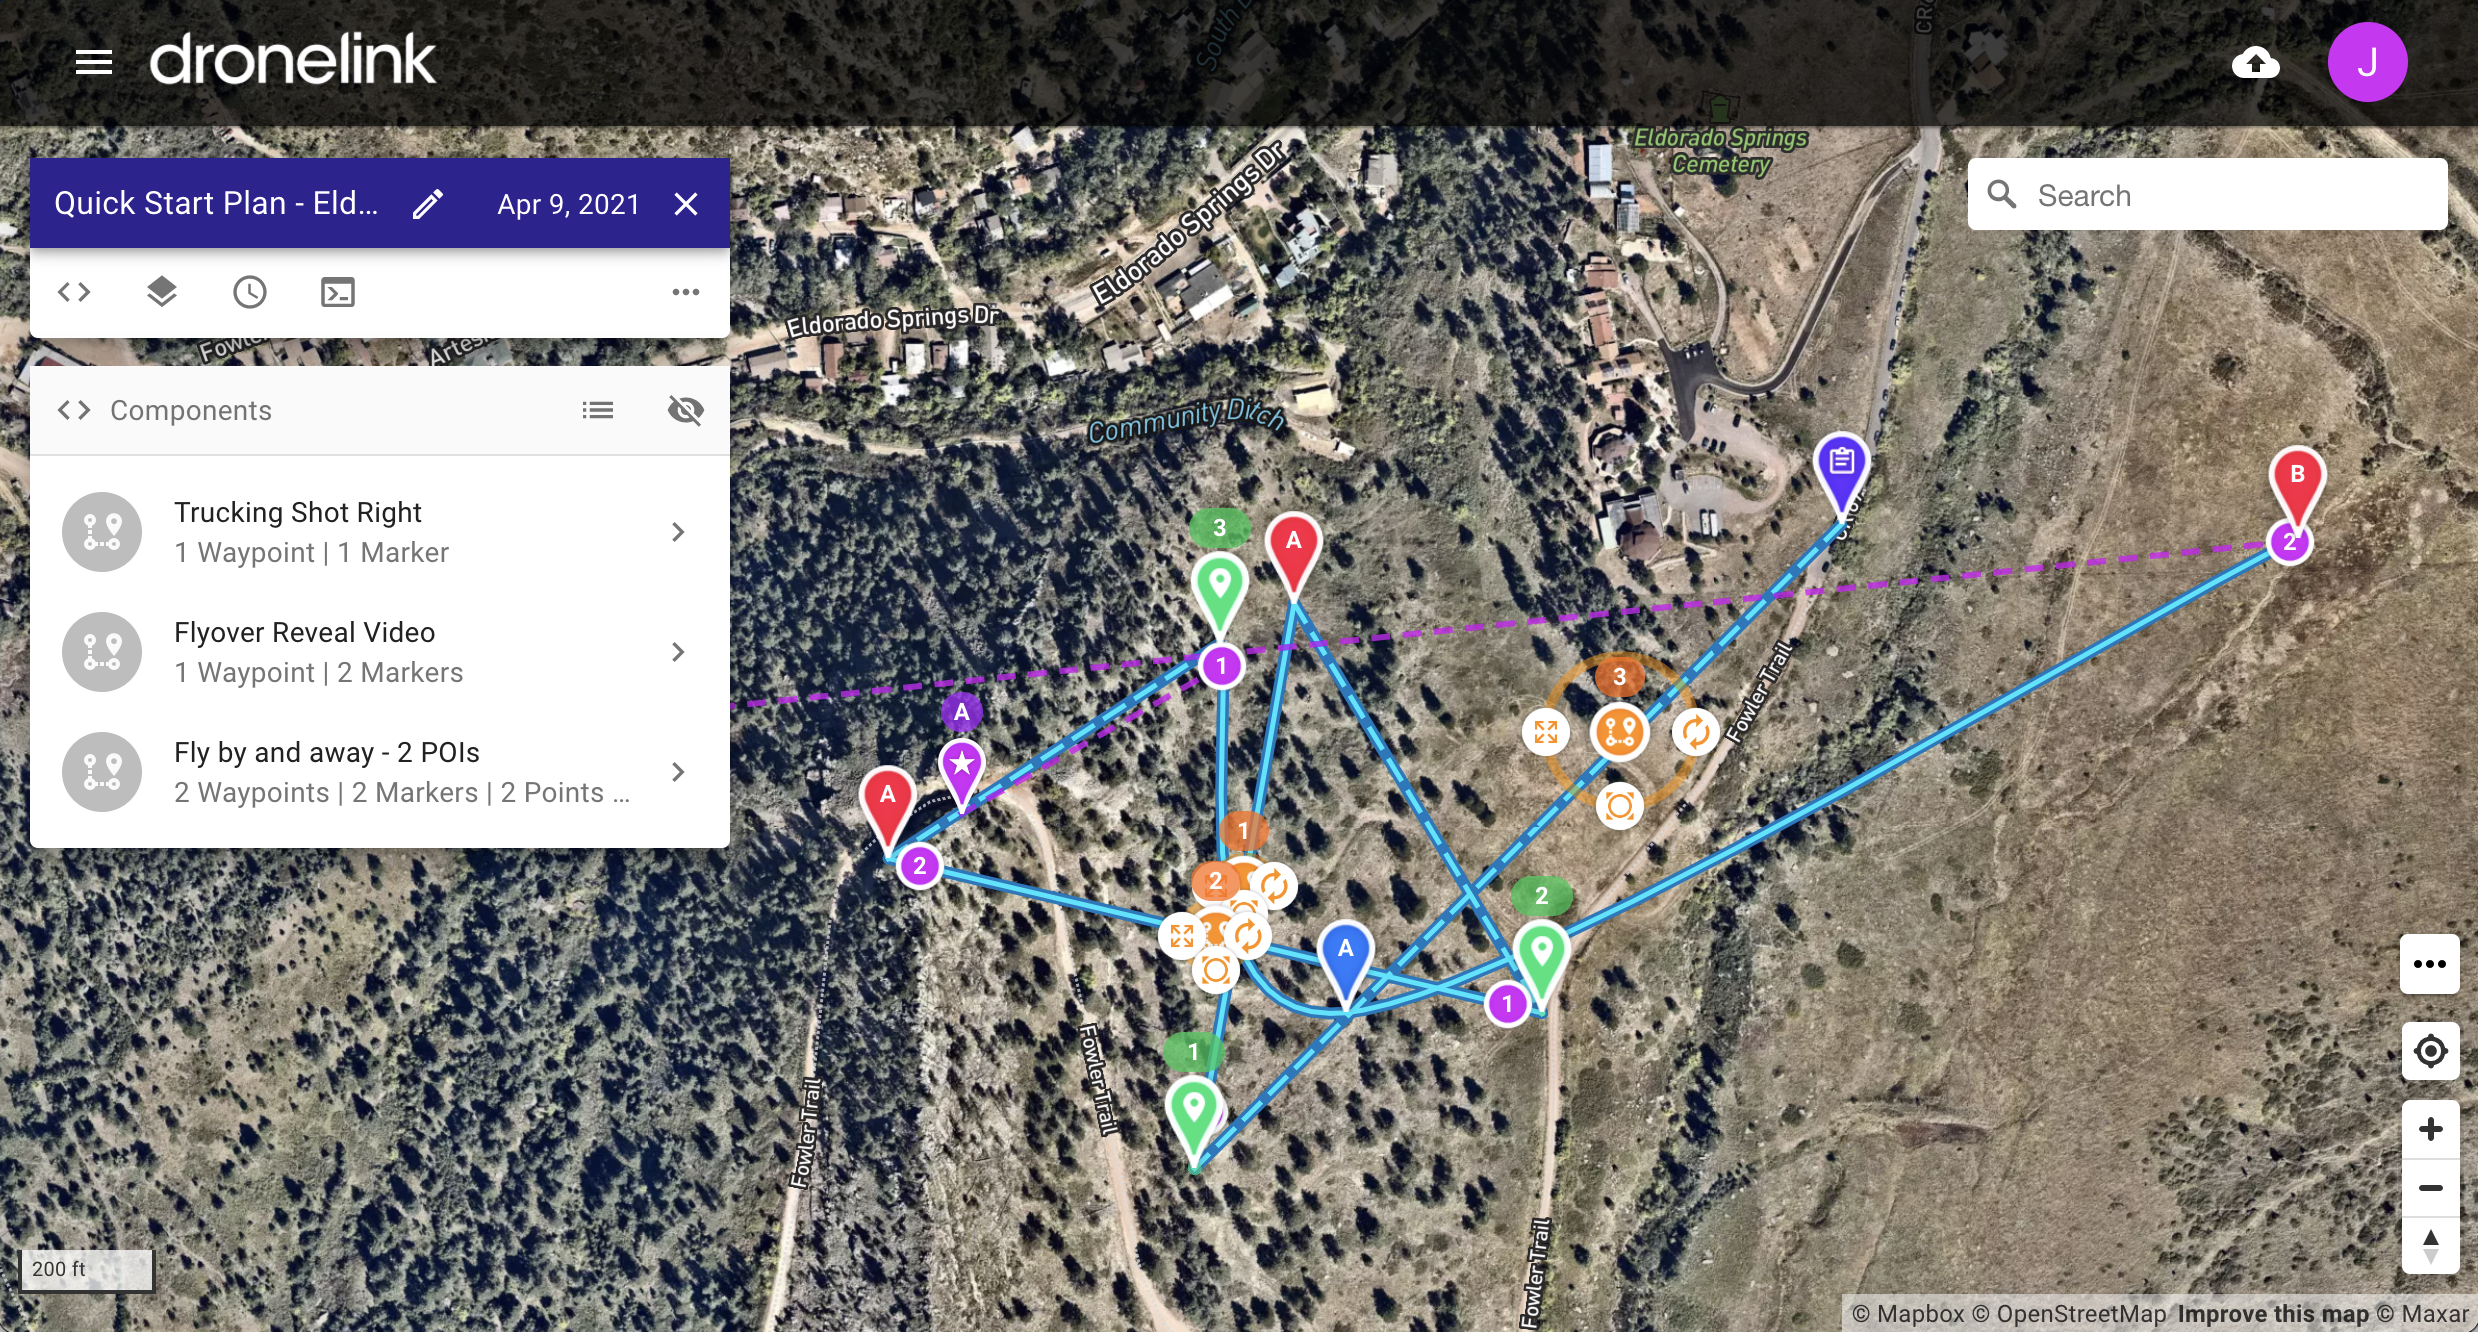Expand Trucking Shot Right component
The height and width of the screenshot is (1332, 2478).
(380, 532)
